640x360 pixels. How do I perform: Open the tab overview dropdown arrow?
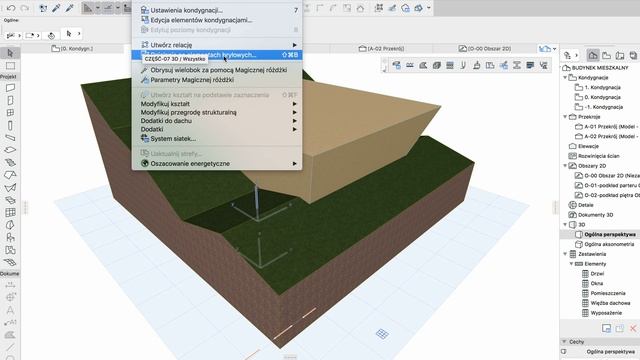(x=554, y=49)
